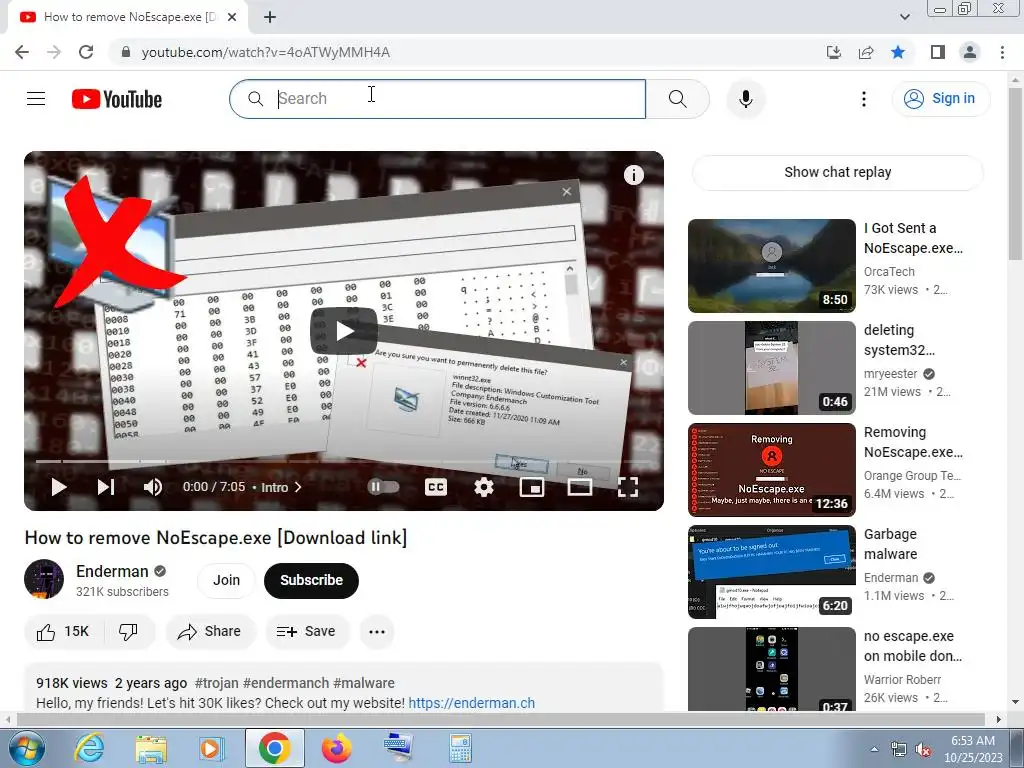Share this video
Viewport: 1024px width, 768px height.
click(x=210, y=632)
